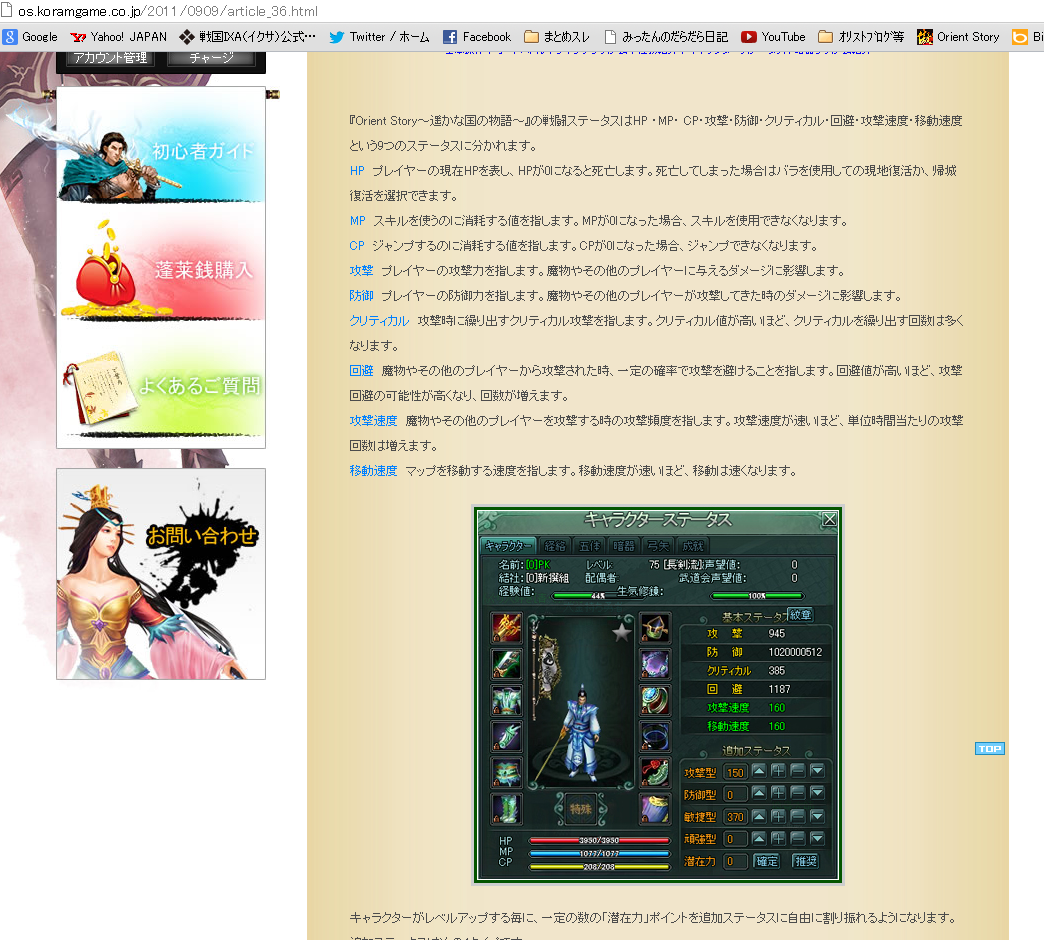The height and width of the screenshot is (940, 1044).
Task: Click the minus button for 防御型
Action: (798, 793)
